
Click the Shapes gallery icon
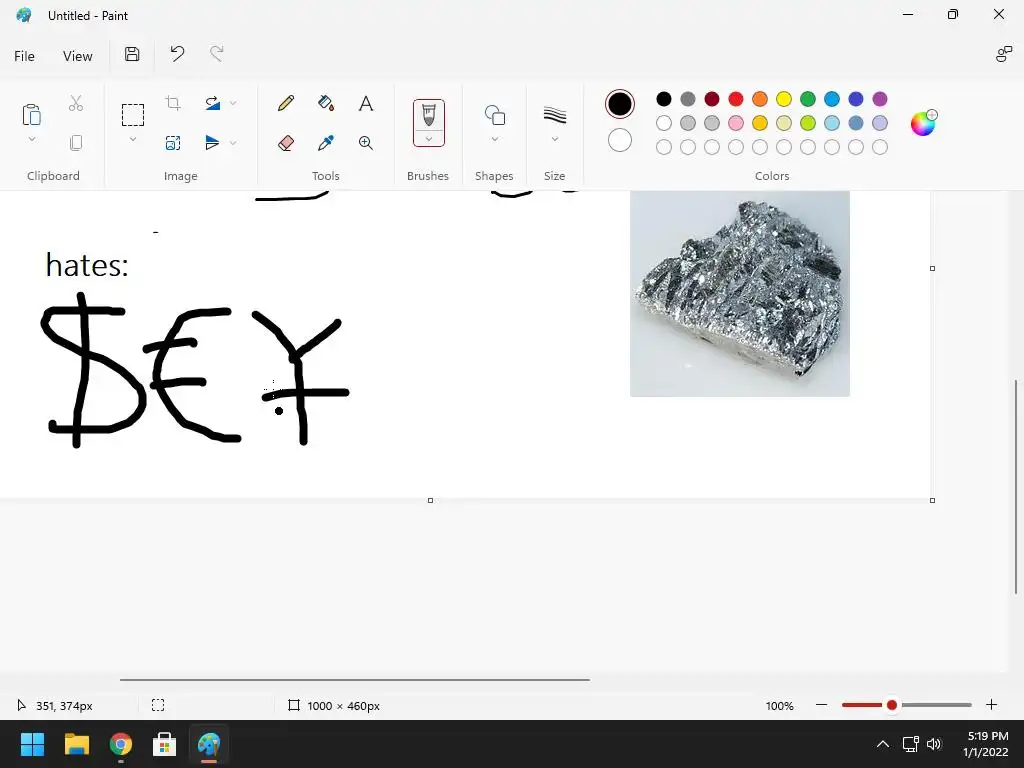(494, 115)
